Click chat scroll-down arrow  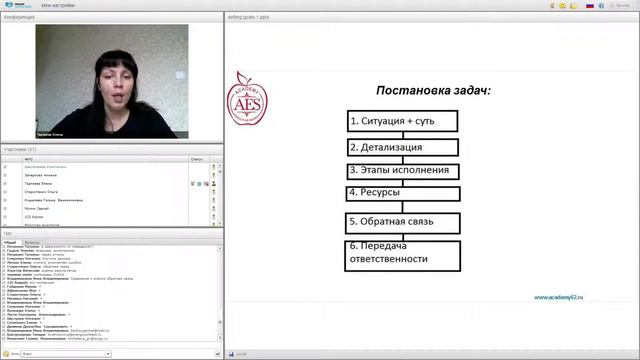(x=220, y=338)
